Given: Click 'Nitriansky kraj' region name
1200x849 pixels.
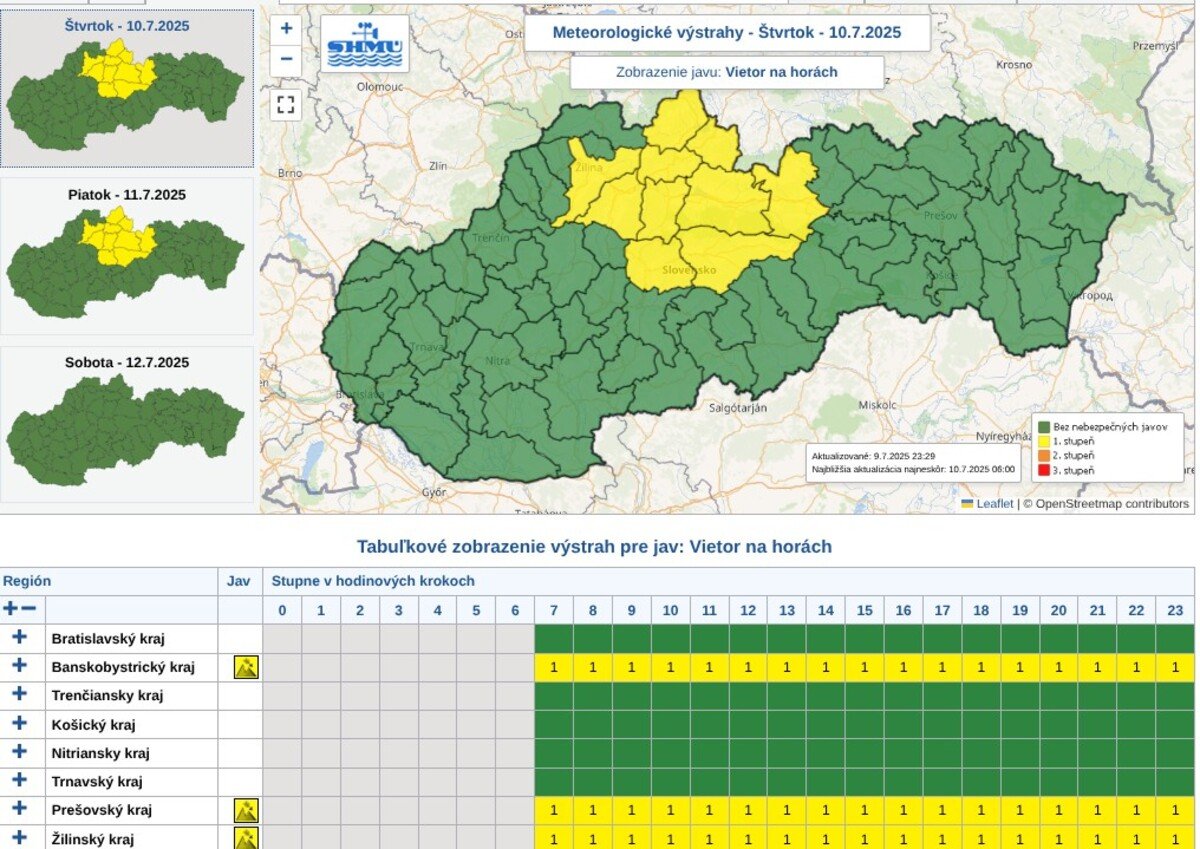Looking at the screenshot, I should [x=101, y=753].
